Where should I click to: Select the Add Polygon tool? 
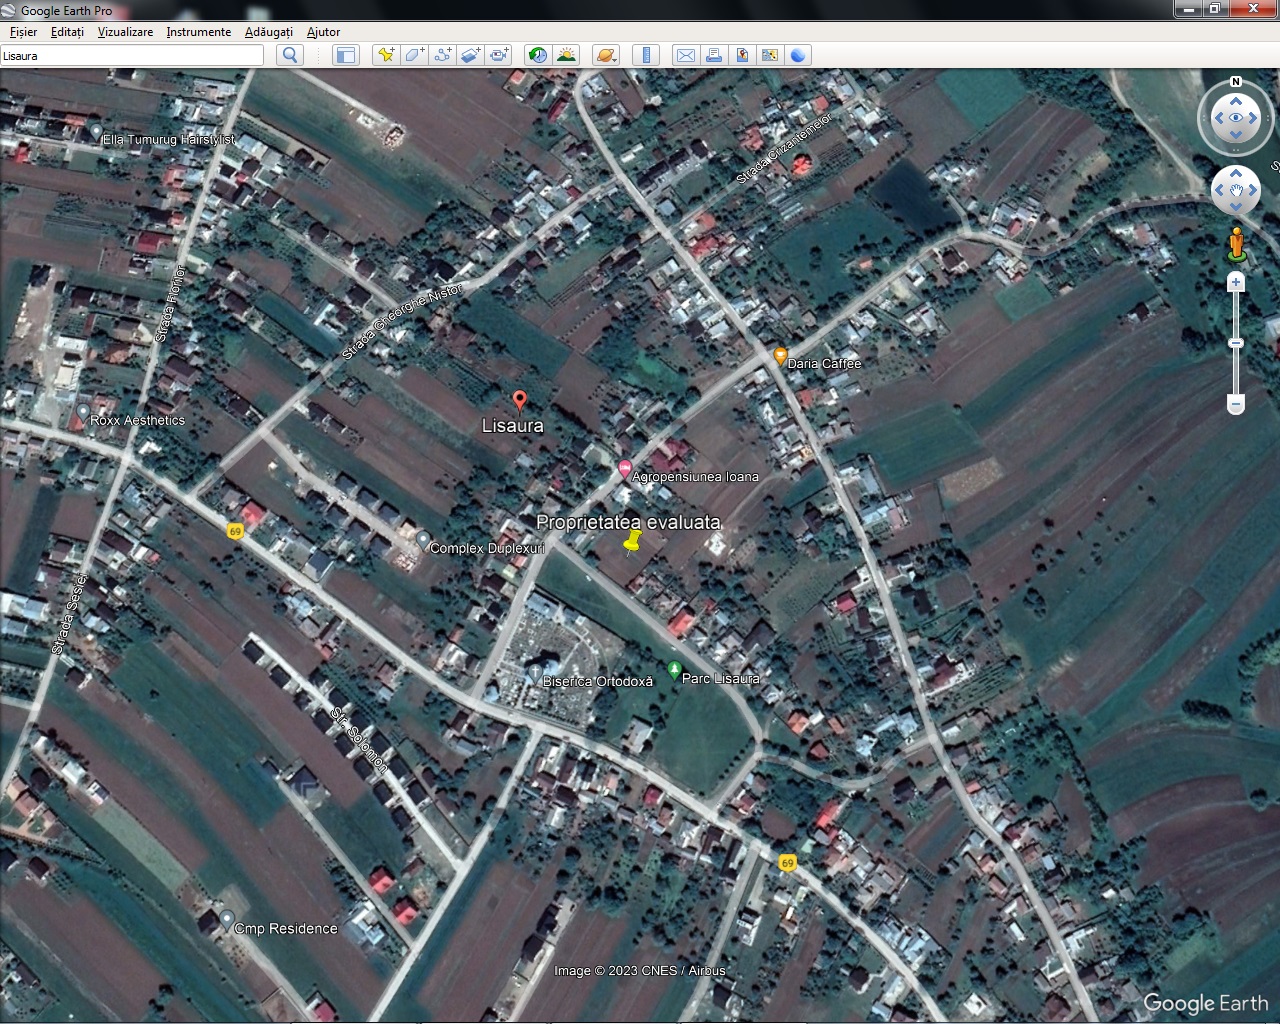pos(414,55)
